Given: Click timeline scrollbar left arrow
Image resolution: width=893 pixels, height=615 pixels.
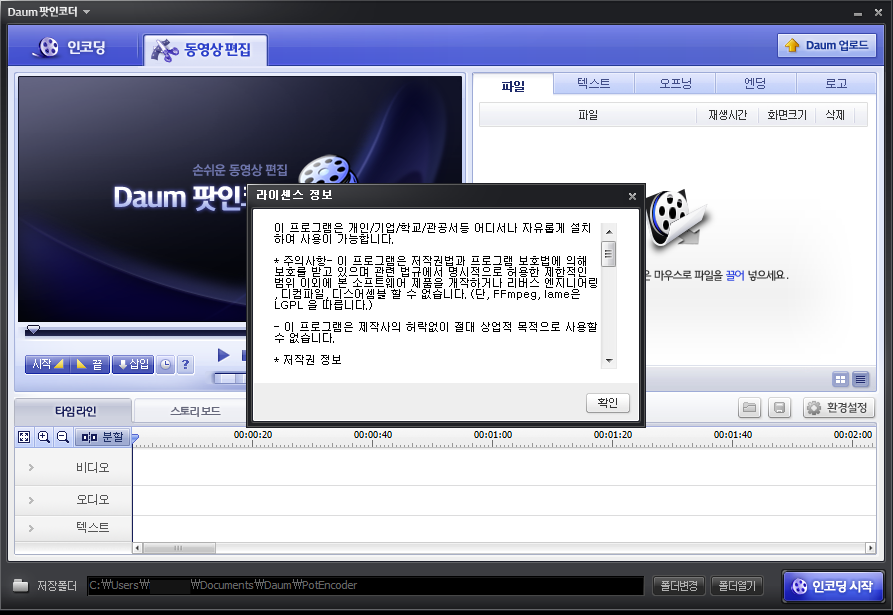Looking at the screenshot, I should [x=137, y=548].
